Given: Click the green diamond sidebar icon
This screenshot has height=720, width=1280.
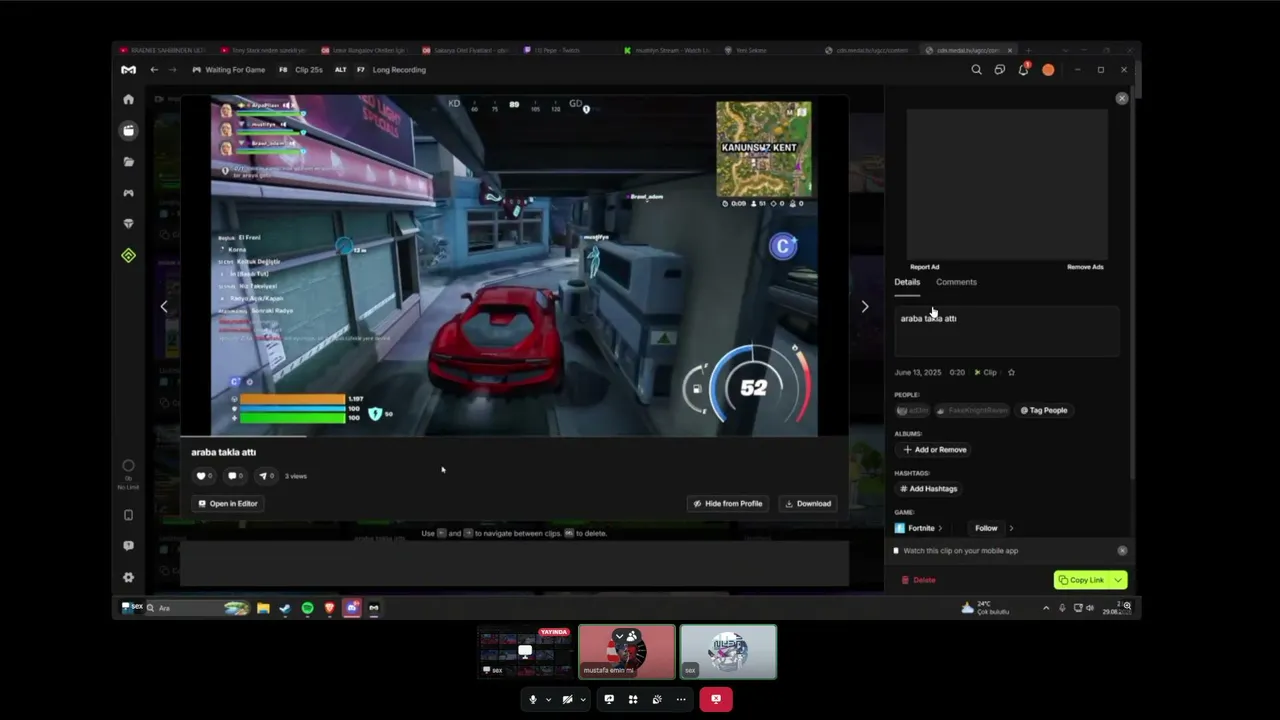Looking at the screenshot, I should point(128,256).
